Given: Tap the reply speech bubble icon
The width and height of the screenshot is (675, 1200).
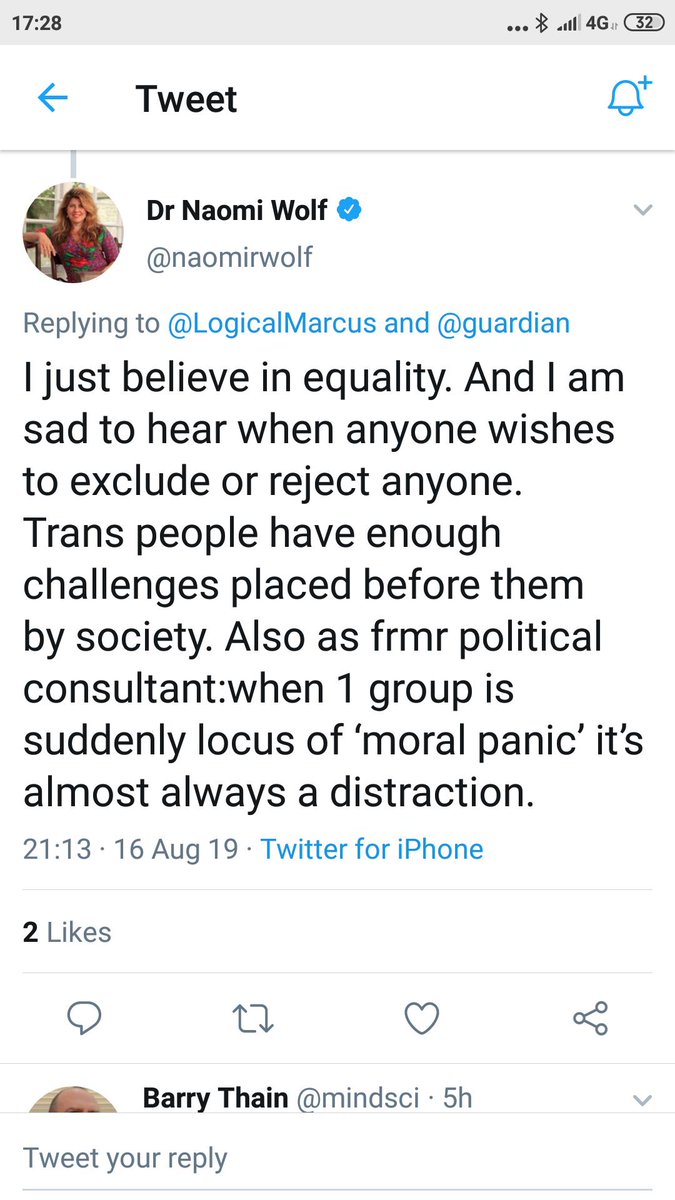Looking at the screenshot, I should point(87,1018).
